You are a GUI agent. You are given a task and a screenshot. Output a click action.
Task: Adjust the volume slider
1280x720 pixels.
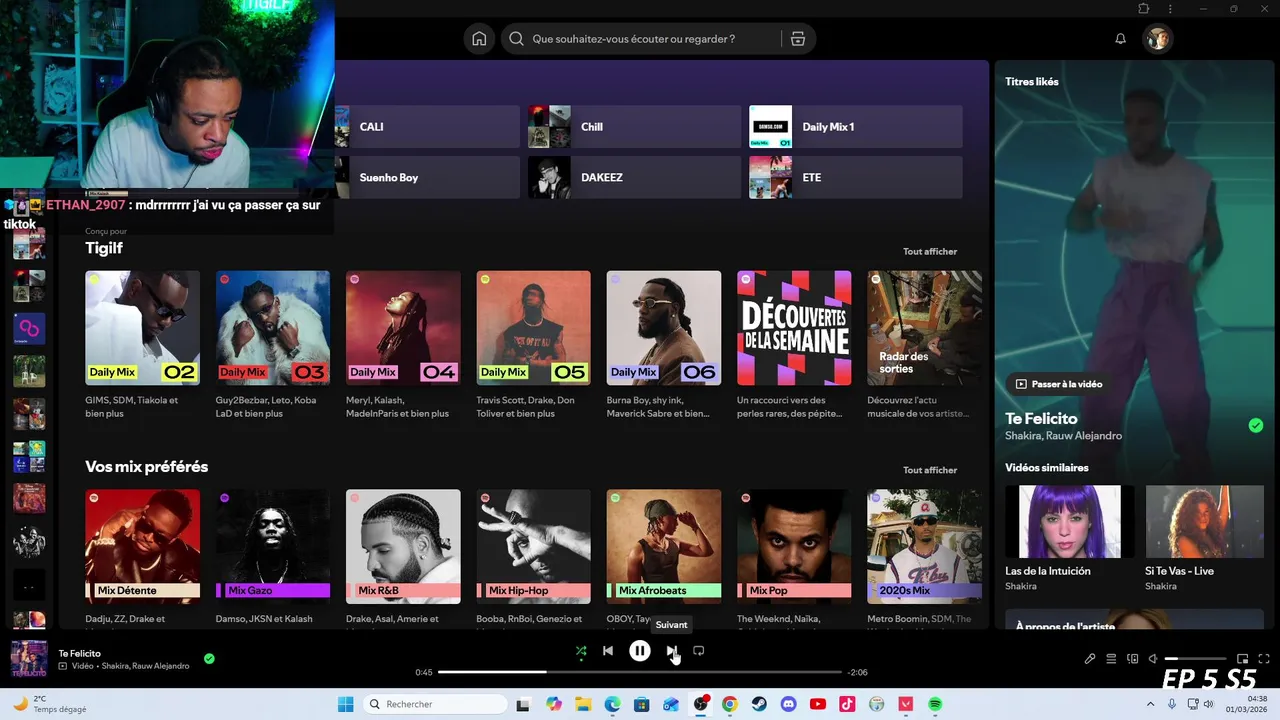(1195, 659)
